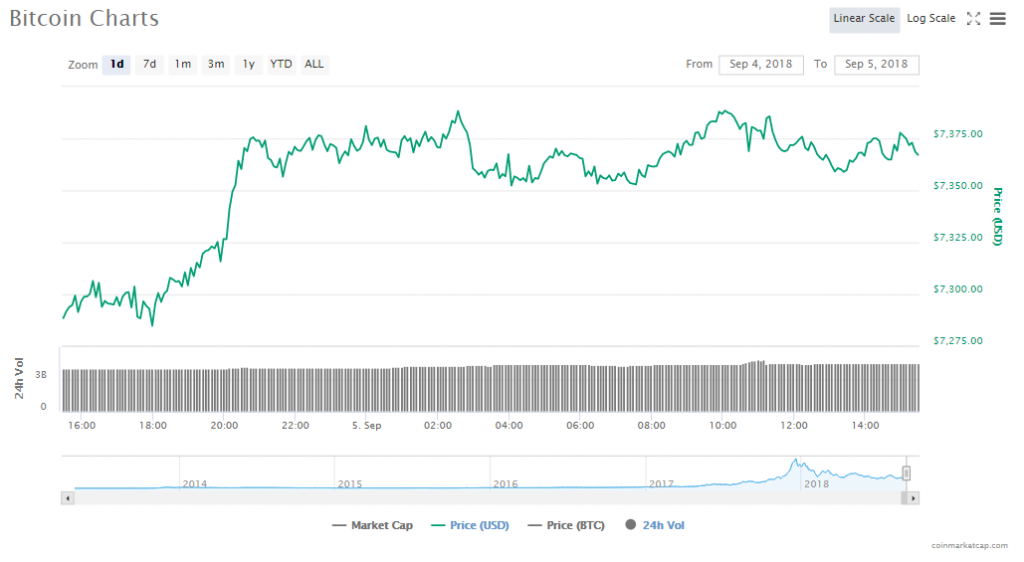Click the fullscreen expand icon
1024x562 pixels.
coord(973,19)
